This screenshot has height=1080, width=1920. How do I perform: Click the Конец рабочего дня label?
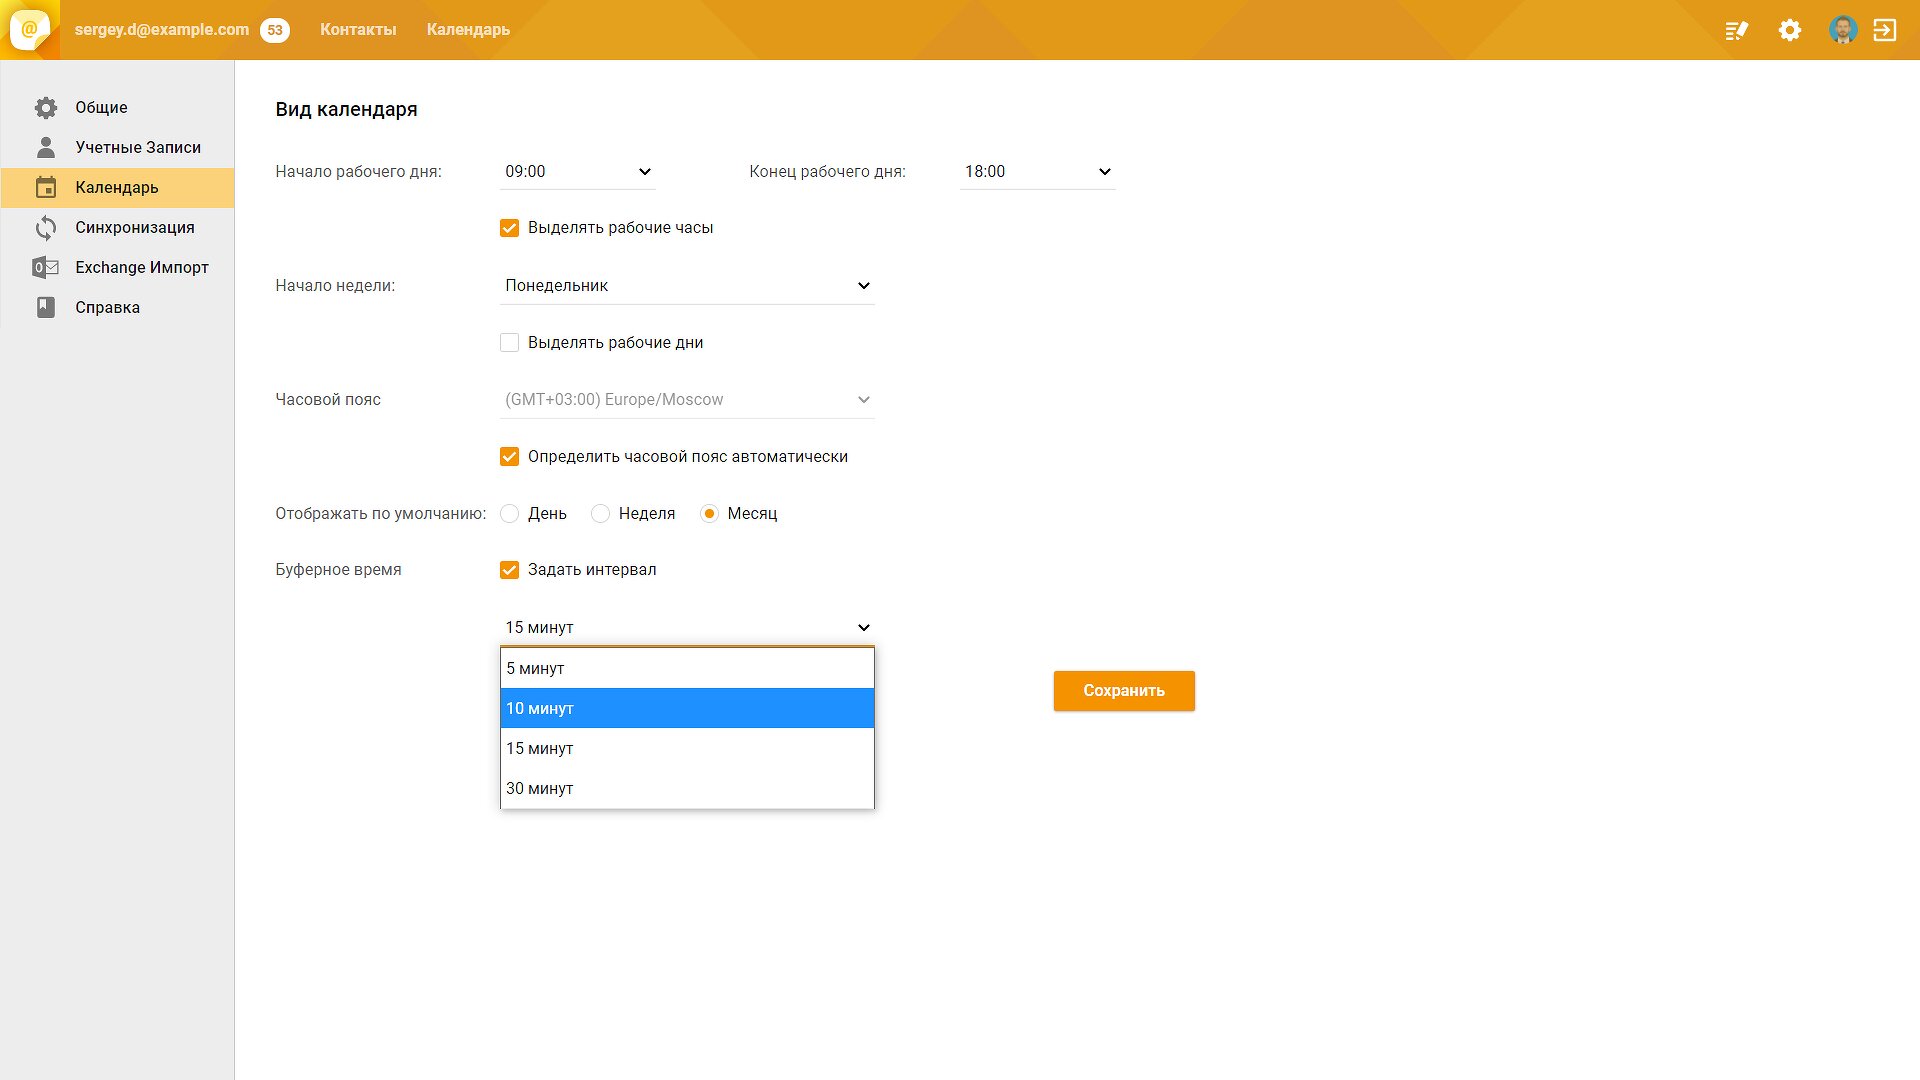point(827,172)
